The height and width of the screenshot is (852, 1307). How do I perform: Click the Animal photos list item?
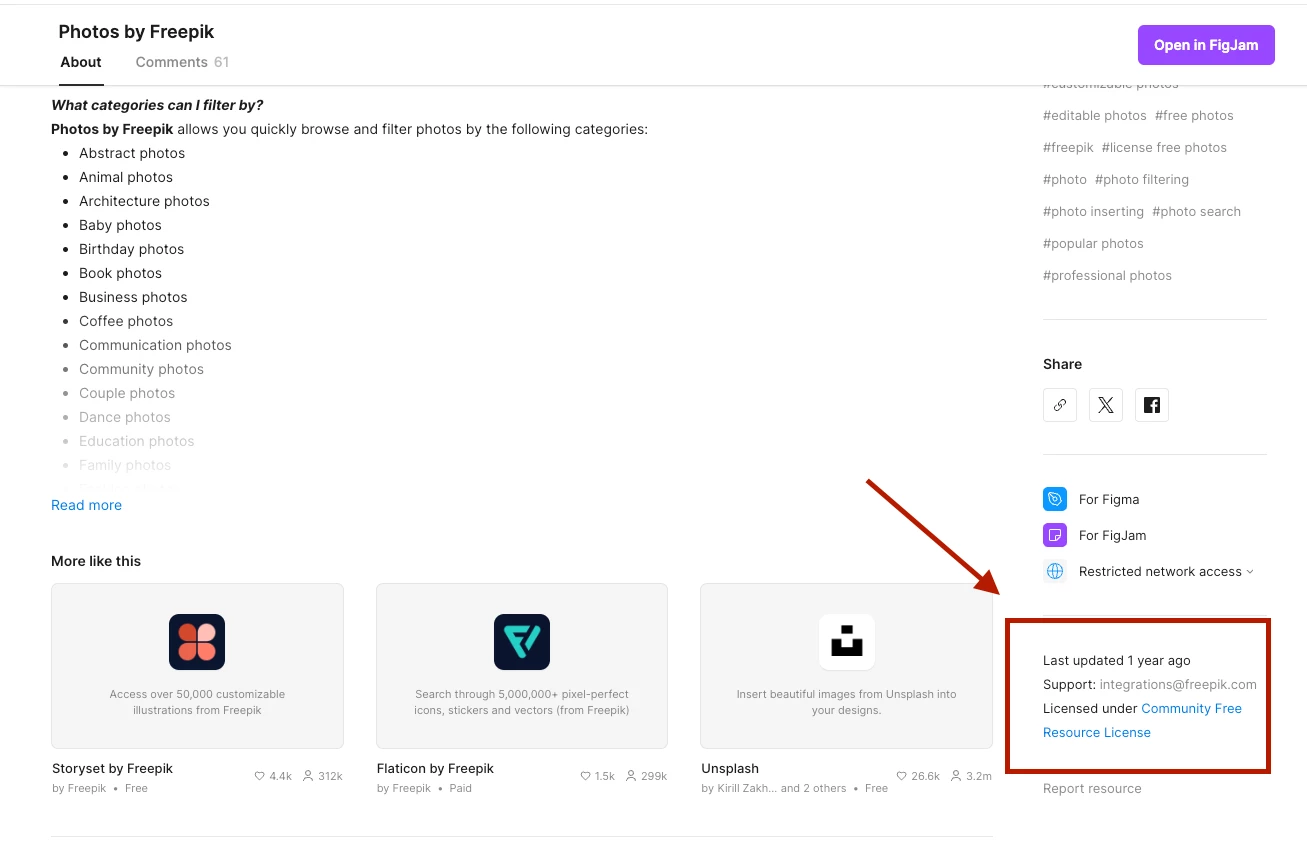[x=126, y=177]
